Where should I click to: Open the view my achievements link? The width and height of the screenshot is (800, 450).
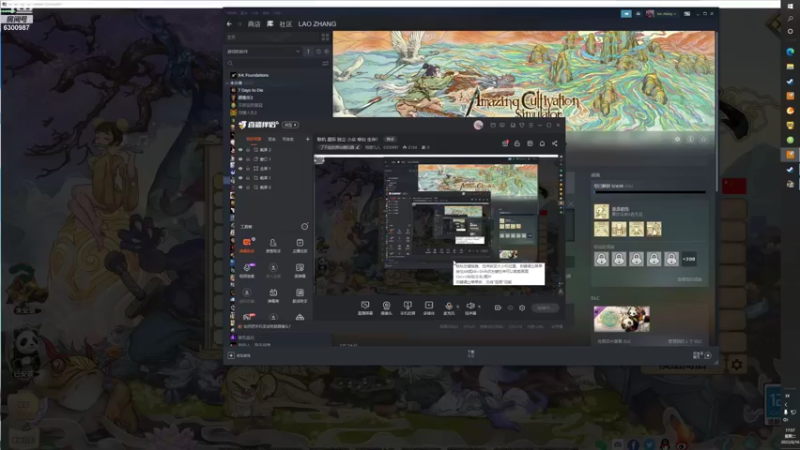(689, 280)
